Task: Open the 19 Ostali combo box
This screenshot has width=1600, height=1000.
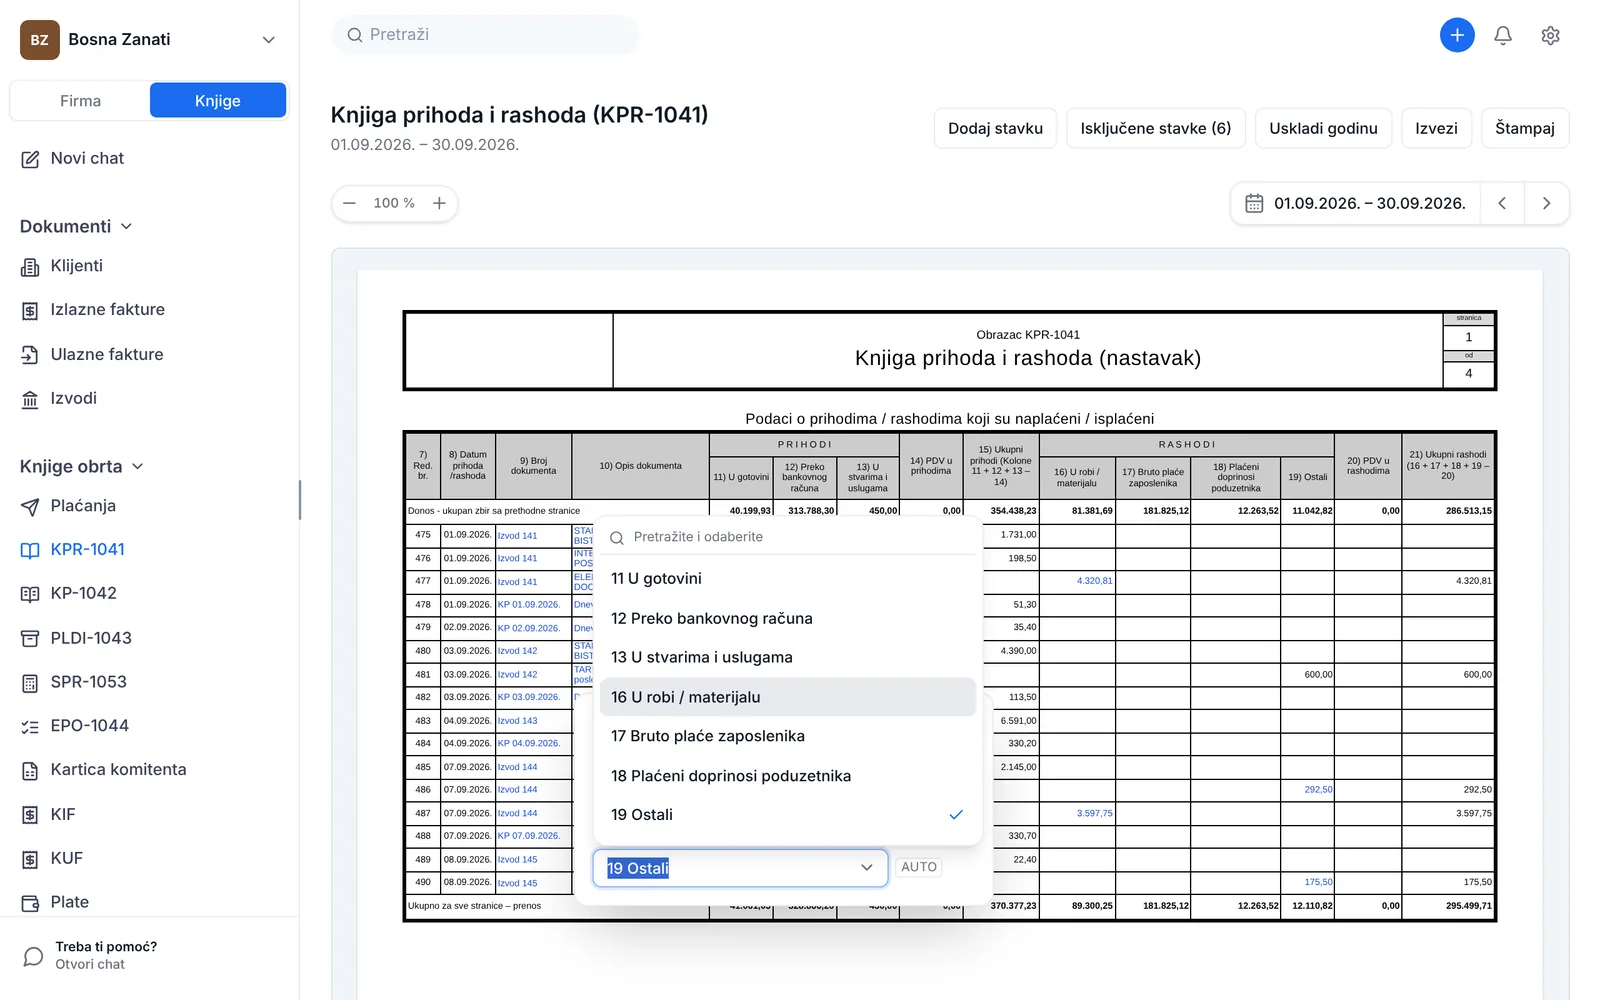Action: tap(740, 868)
